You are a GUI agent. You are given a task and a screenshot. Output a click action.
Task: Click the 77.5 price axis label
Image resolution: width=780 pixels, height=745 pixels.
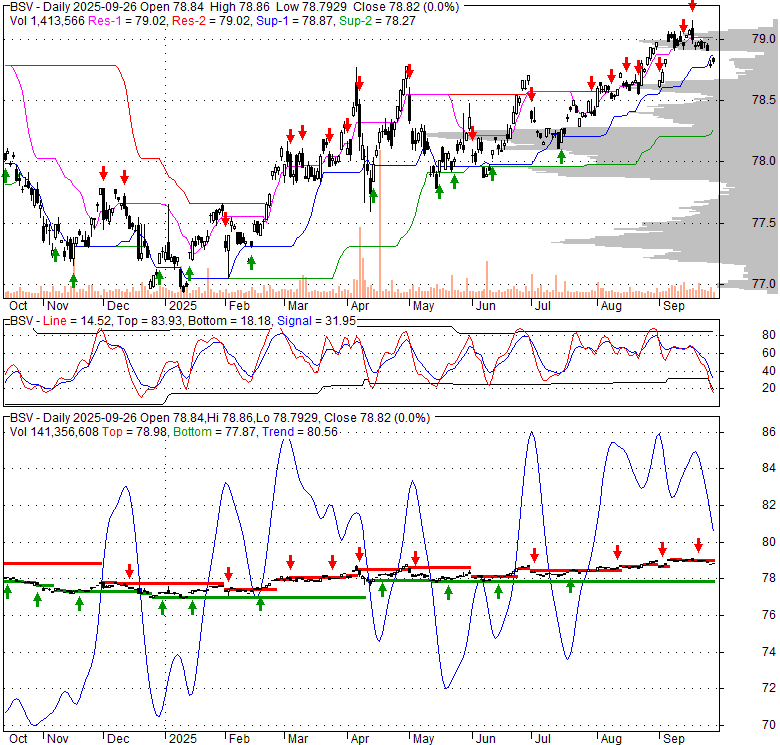pos(763,222)
